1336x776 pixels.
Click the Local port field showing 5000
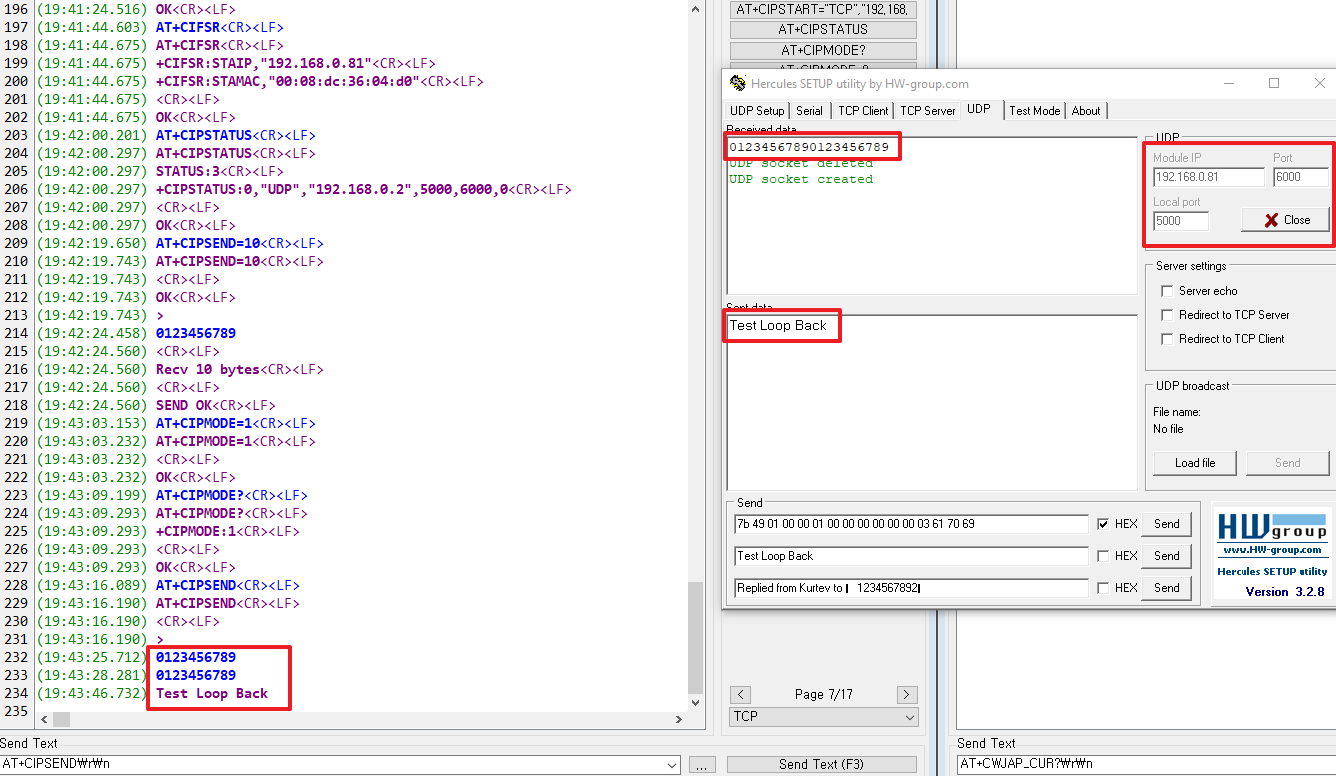pyautogui.click(x=1181, y=221)
